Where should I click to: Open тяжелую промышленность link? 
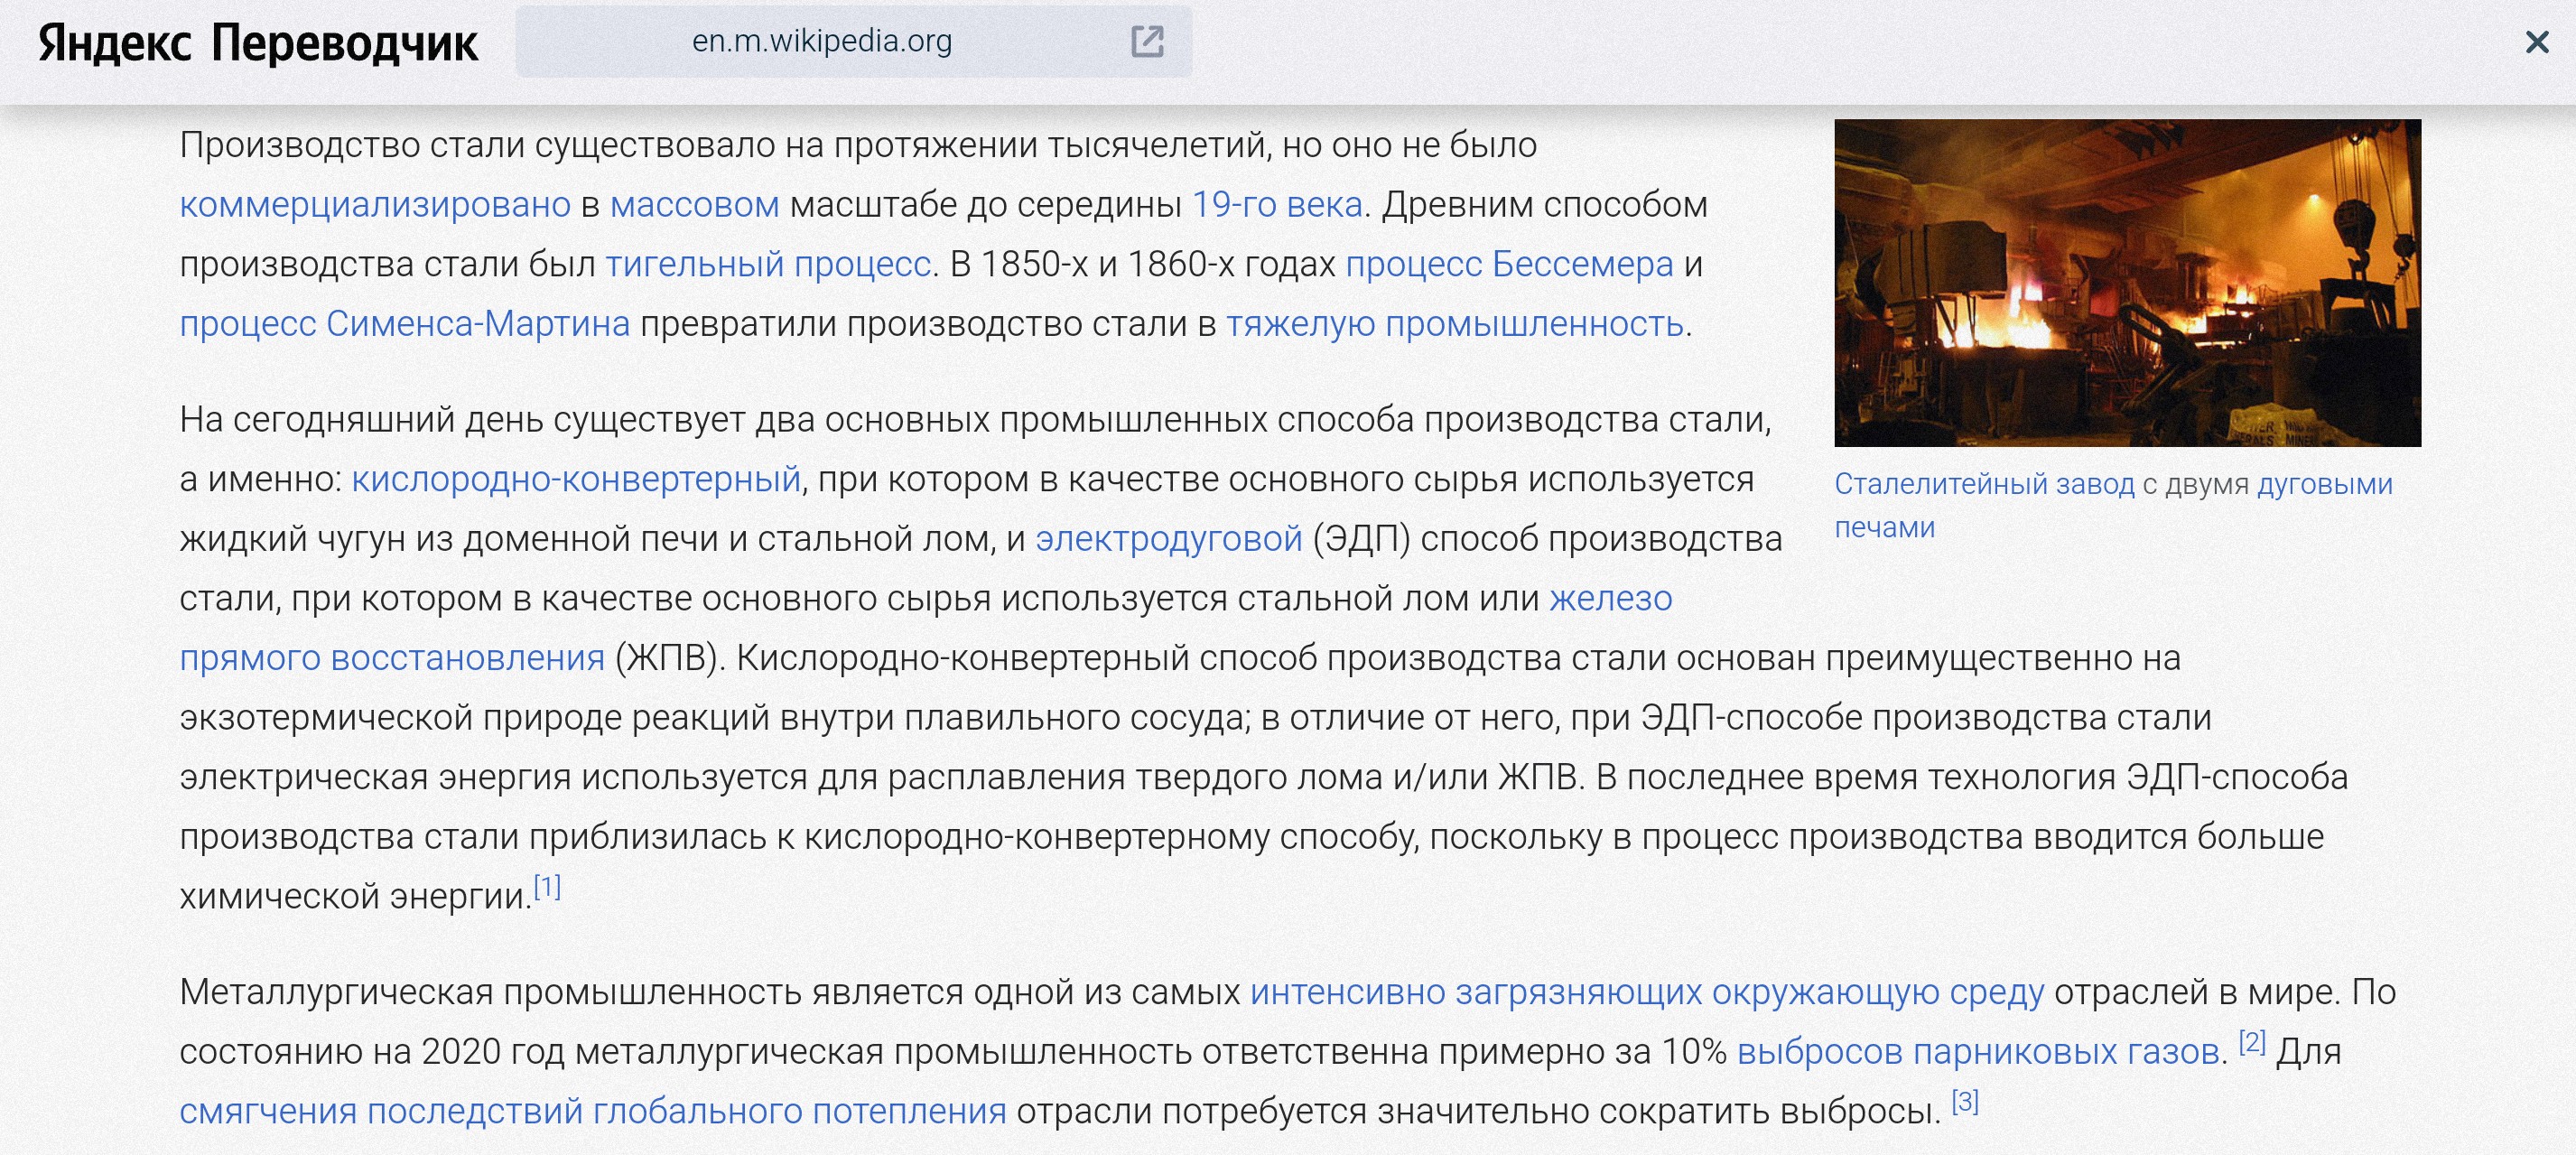point(1454,324)
